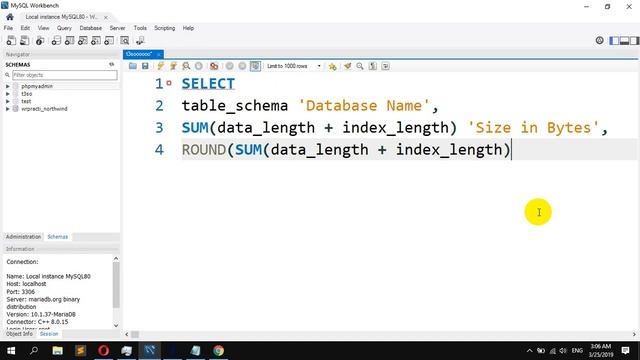Open the View menu
640x360 pixels.
(x=43, y=28)
